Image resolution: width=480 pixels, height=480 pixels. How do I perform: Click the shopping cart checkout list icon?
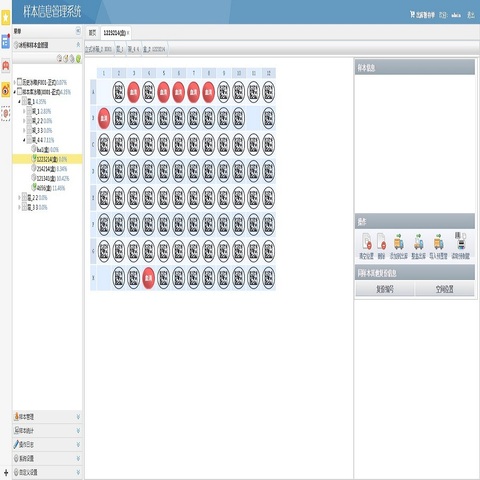412,14
